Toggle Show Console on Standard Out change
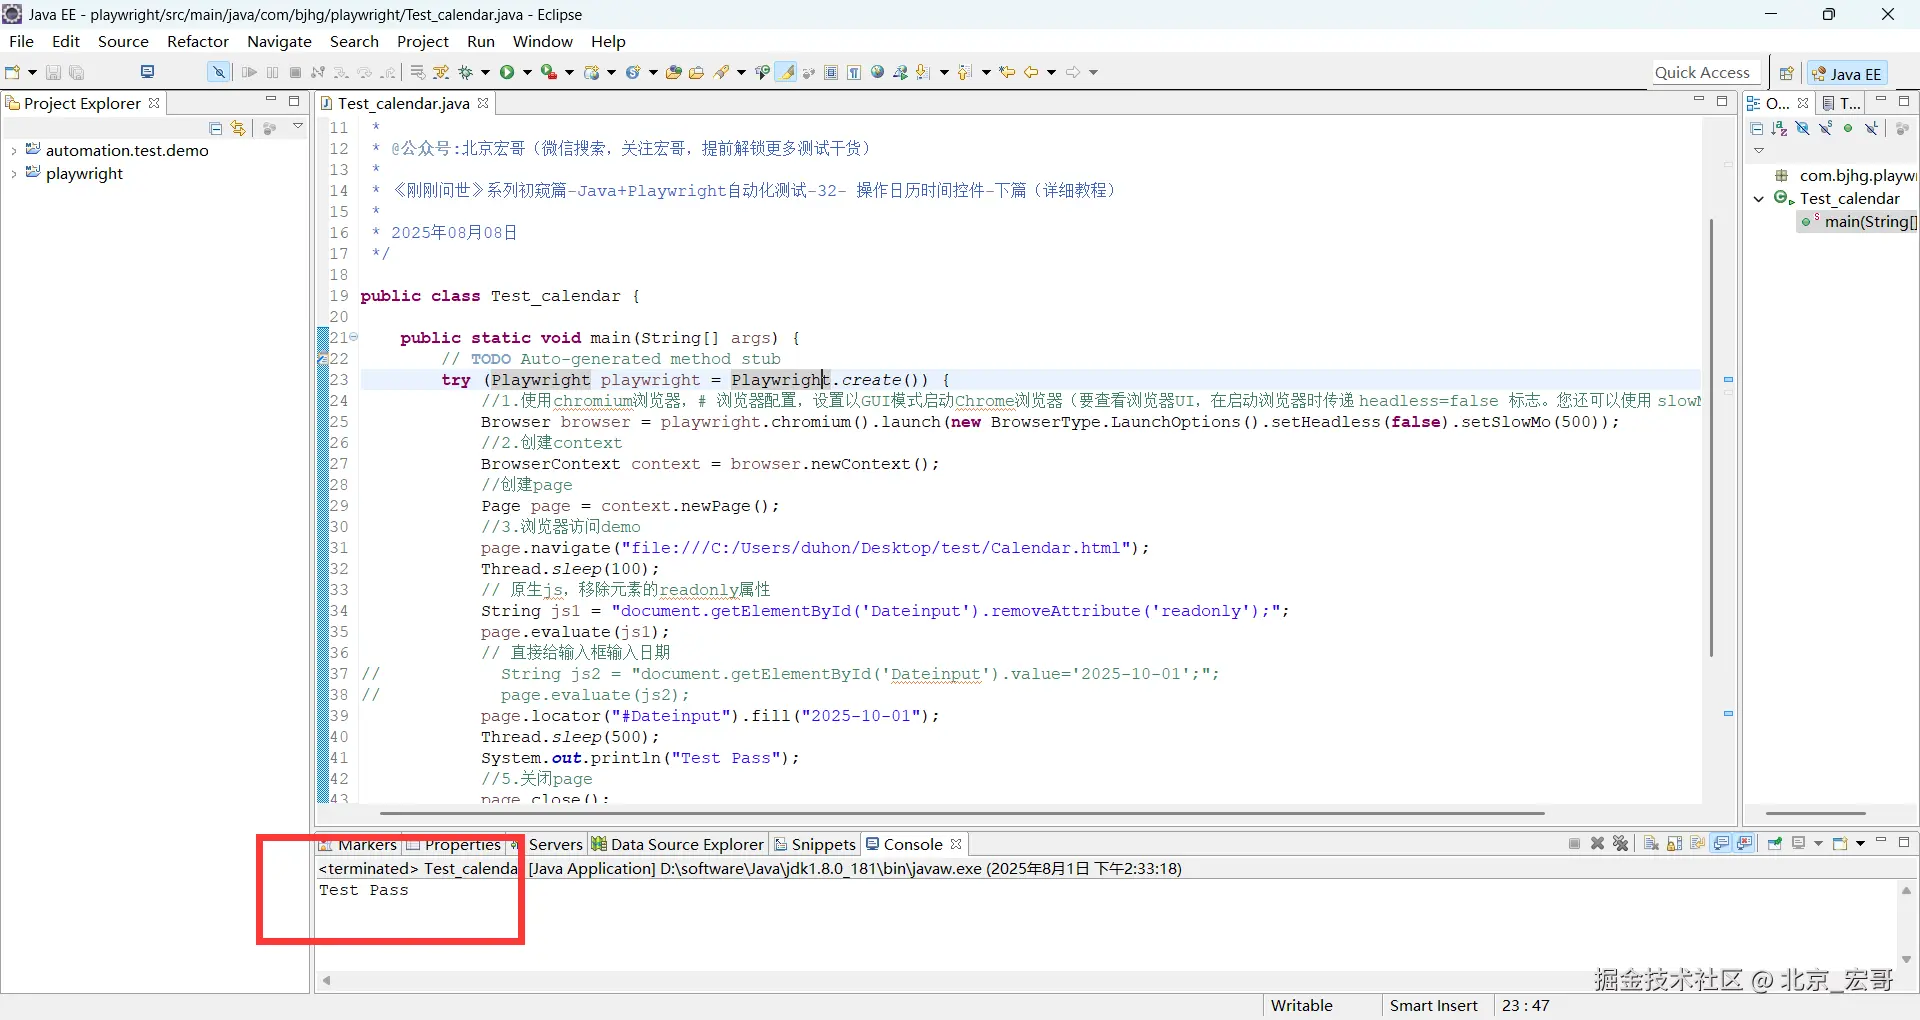The image size is (1920, 1020). (x=1722, y=844)
